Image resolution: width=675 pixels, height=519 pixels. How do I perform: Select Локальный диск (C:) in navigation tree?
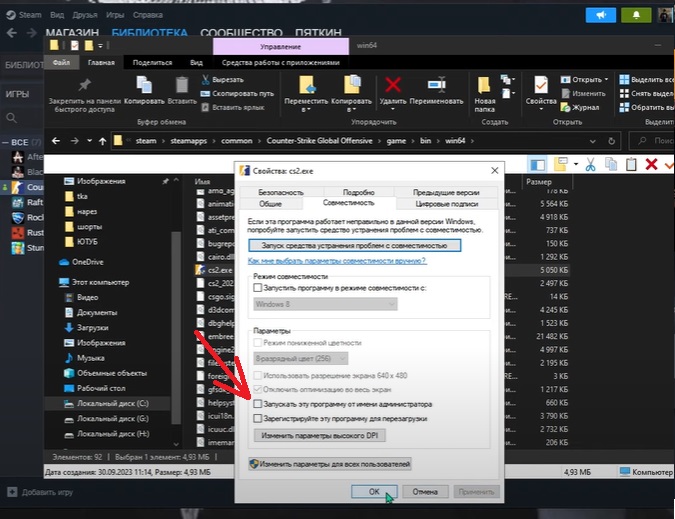pyautogui.click(x=108, y=403)
